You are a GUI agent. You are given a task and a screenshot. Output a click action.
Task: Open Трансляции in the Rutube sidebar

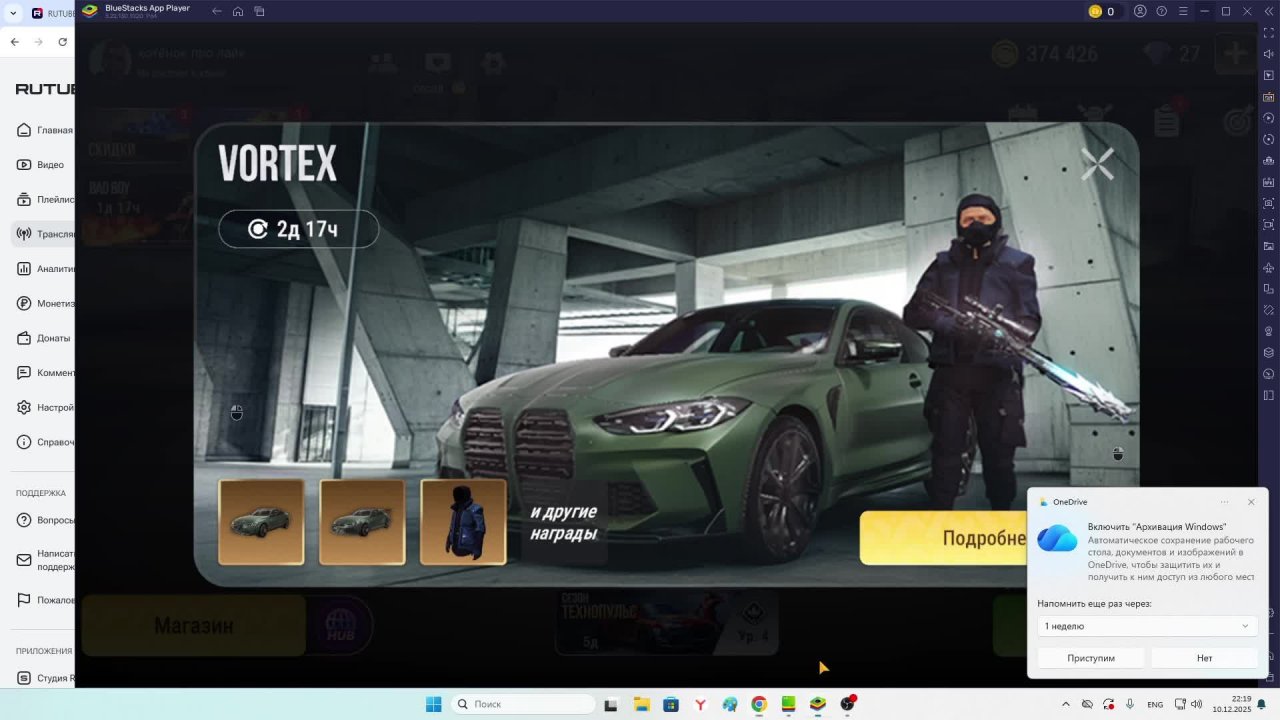click(x=45, y=234)
